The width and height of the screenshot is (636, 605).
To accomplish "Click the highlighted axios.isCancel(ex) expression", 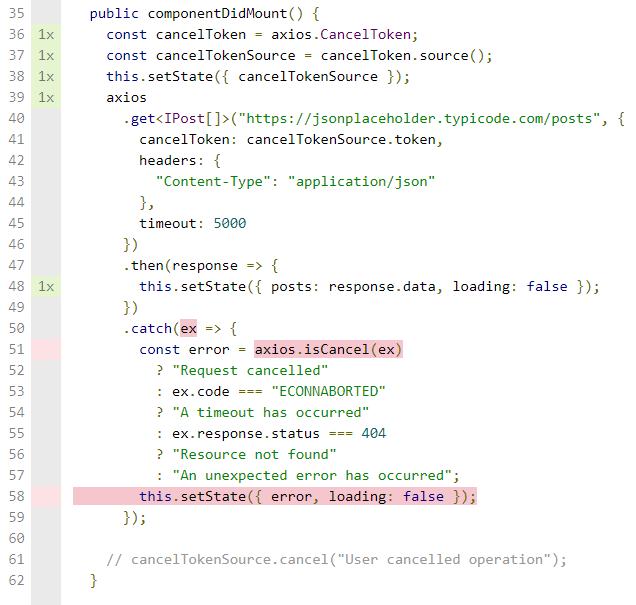I will tap(328, 350).
